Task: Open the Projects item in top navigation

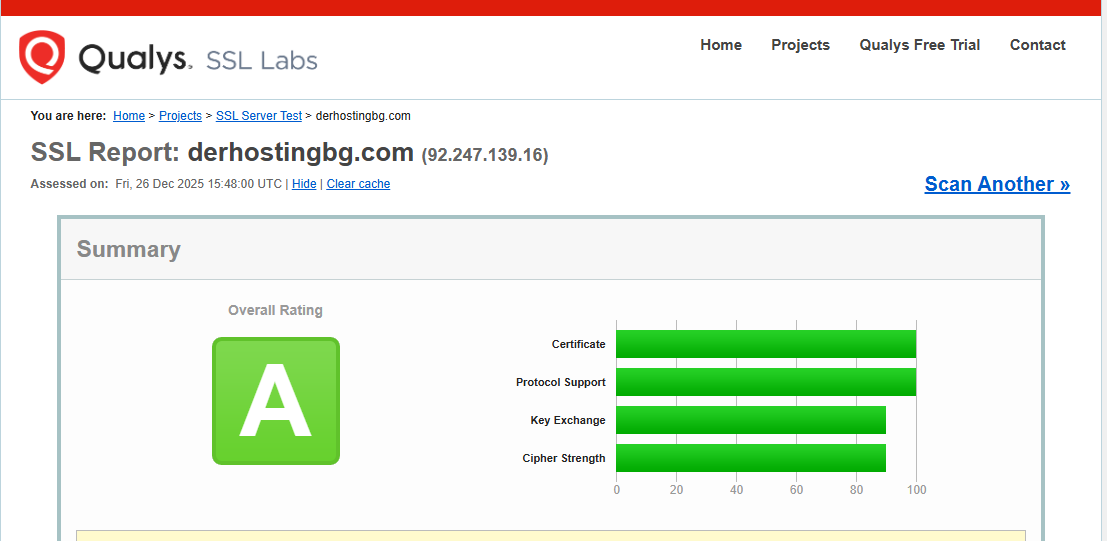Action: [800, 45]
